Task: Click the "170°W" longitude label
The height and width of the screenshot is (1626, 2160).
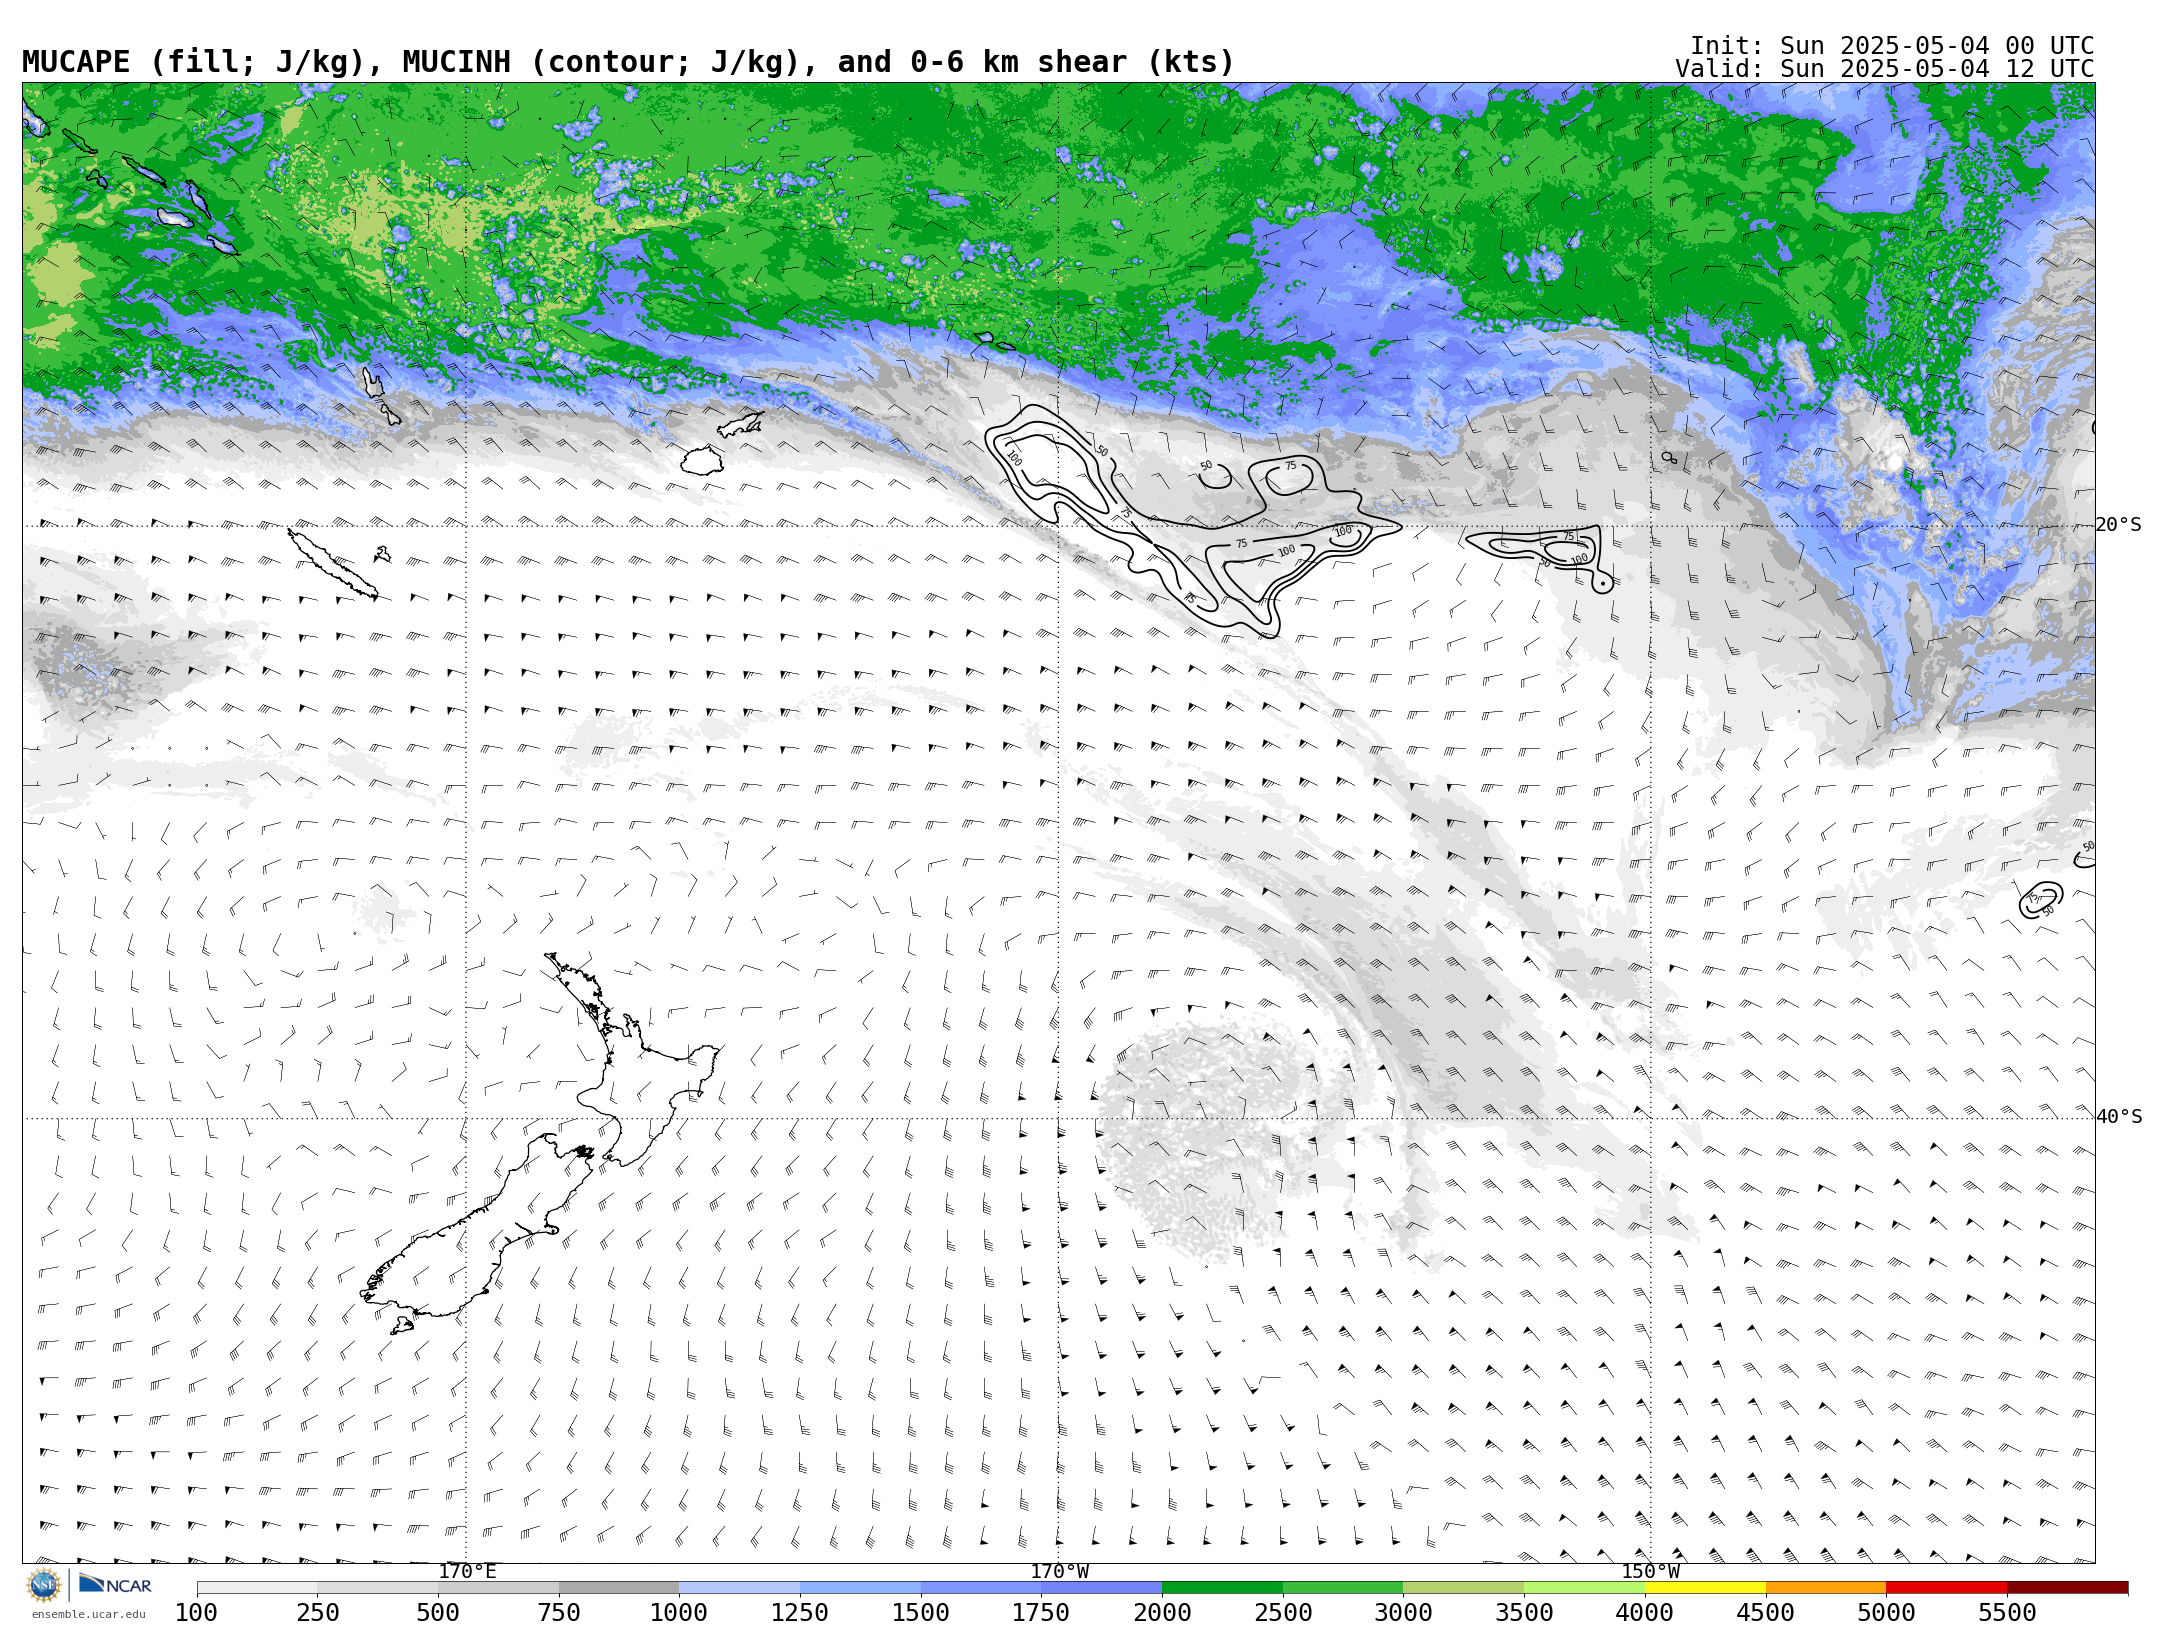Action: pyautogui.click(x=1059, y=1571)
